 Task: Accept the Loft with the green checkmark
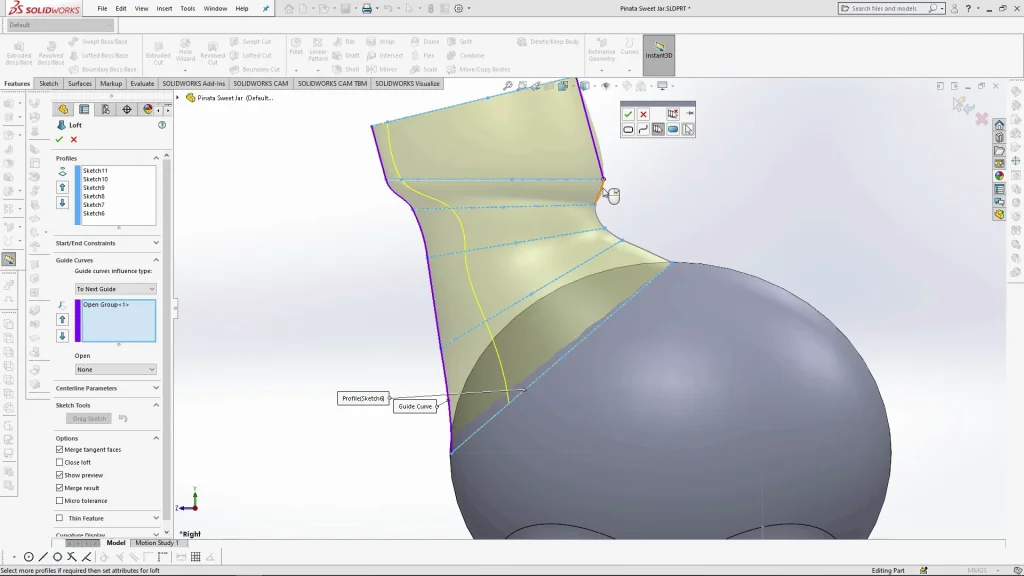[x=59, y=140]
